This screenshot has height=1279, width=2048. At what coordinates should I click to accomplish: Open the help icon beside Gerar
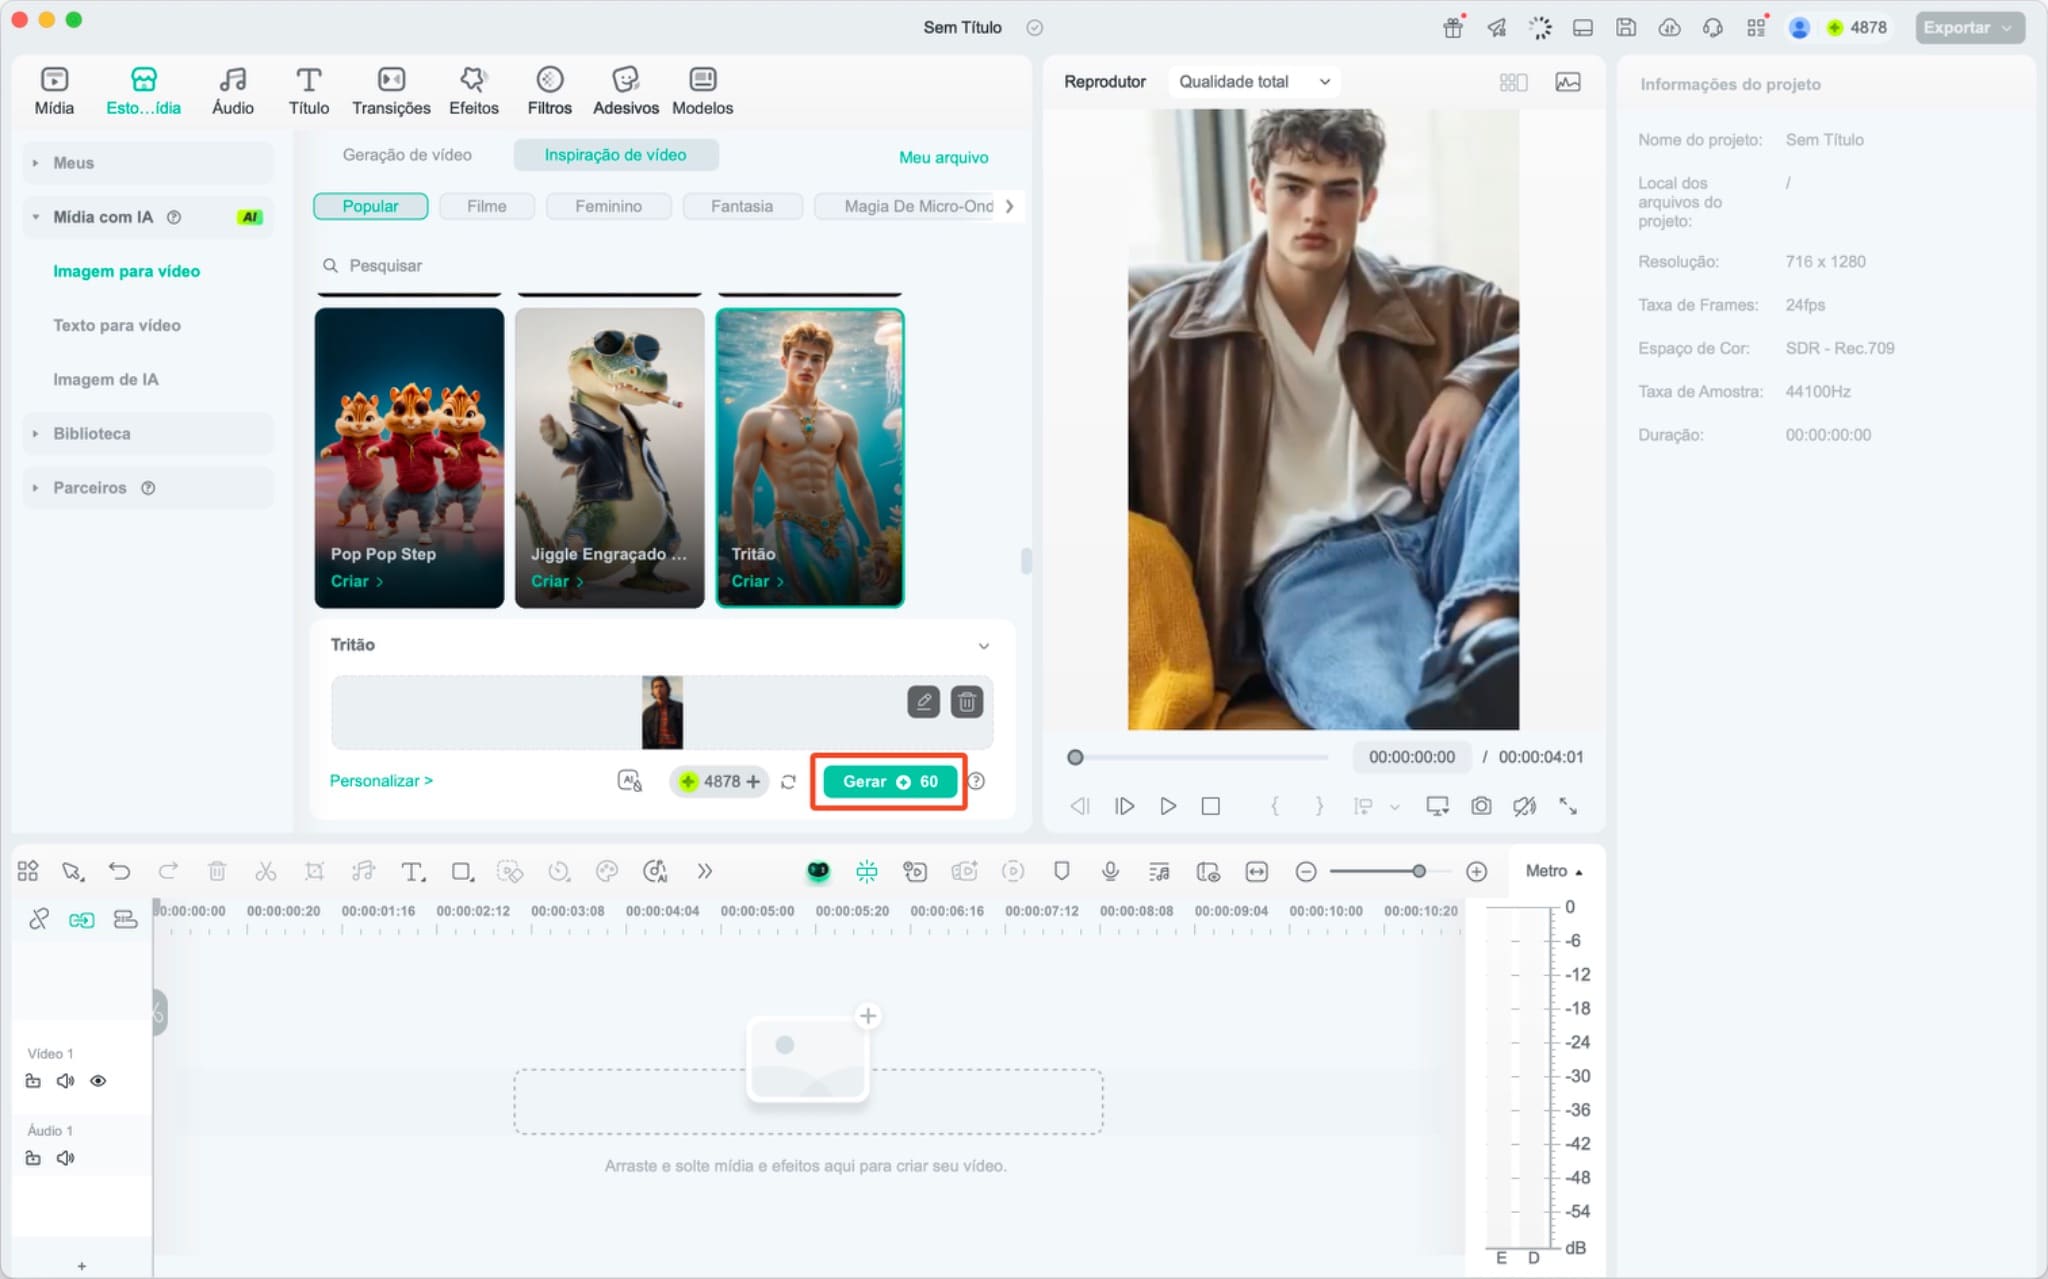point(976,781)
